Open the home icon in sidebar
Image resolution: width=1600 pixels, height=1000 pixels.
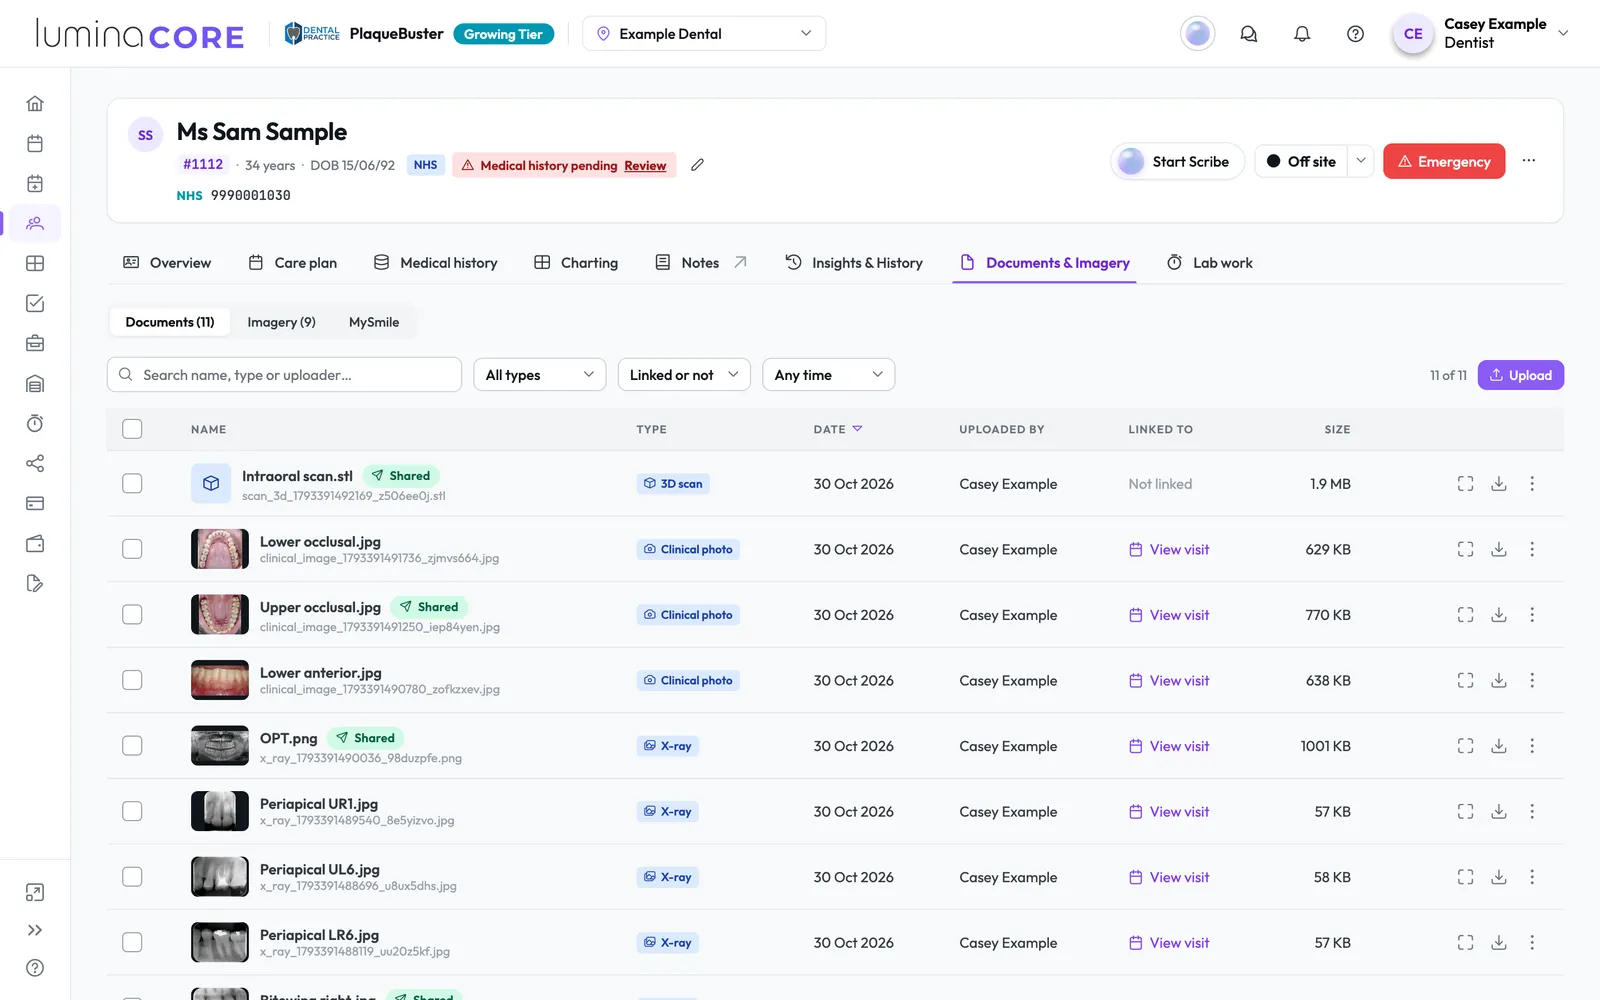click(x=35, y=103)
